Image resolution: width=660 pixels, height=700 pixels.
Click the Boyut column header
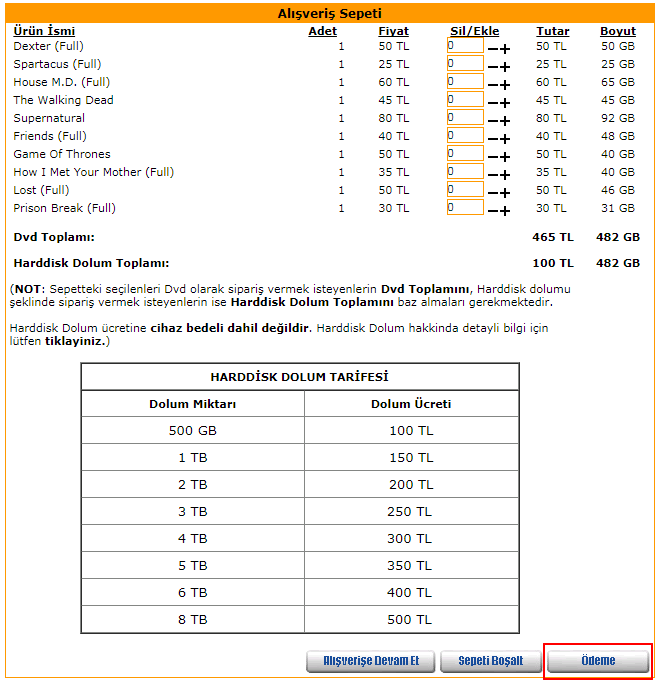(618, 31)
